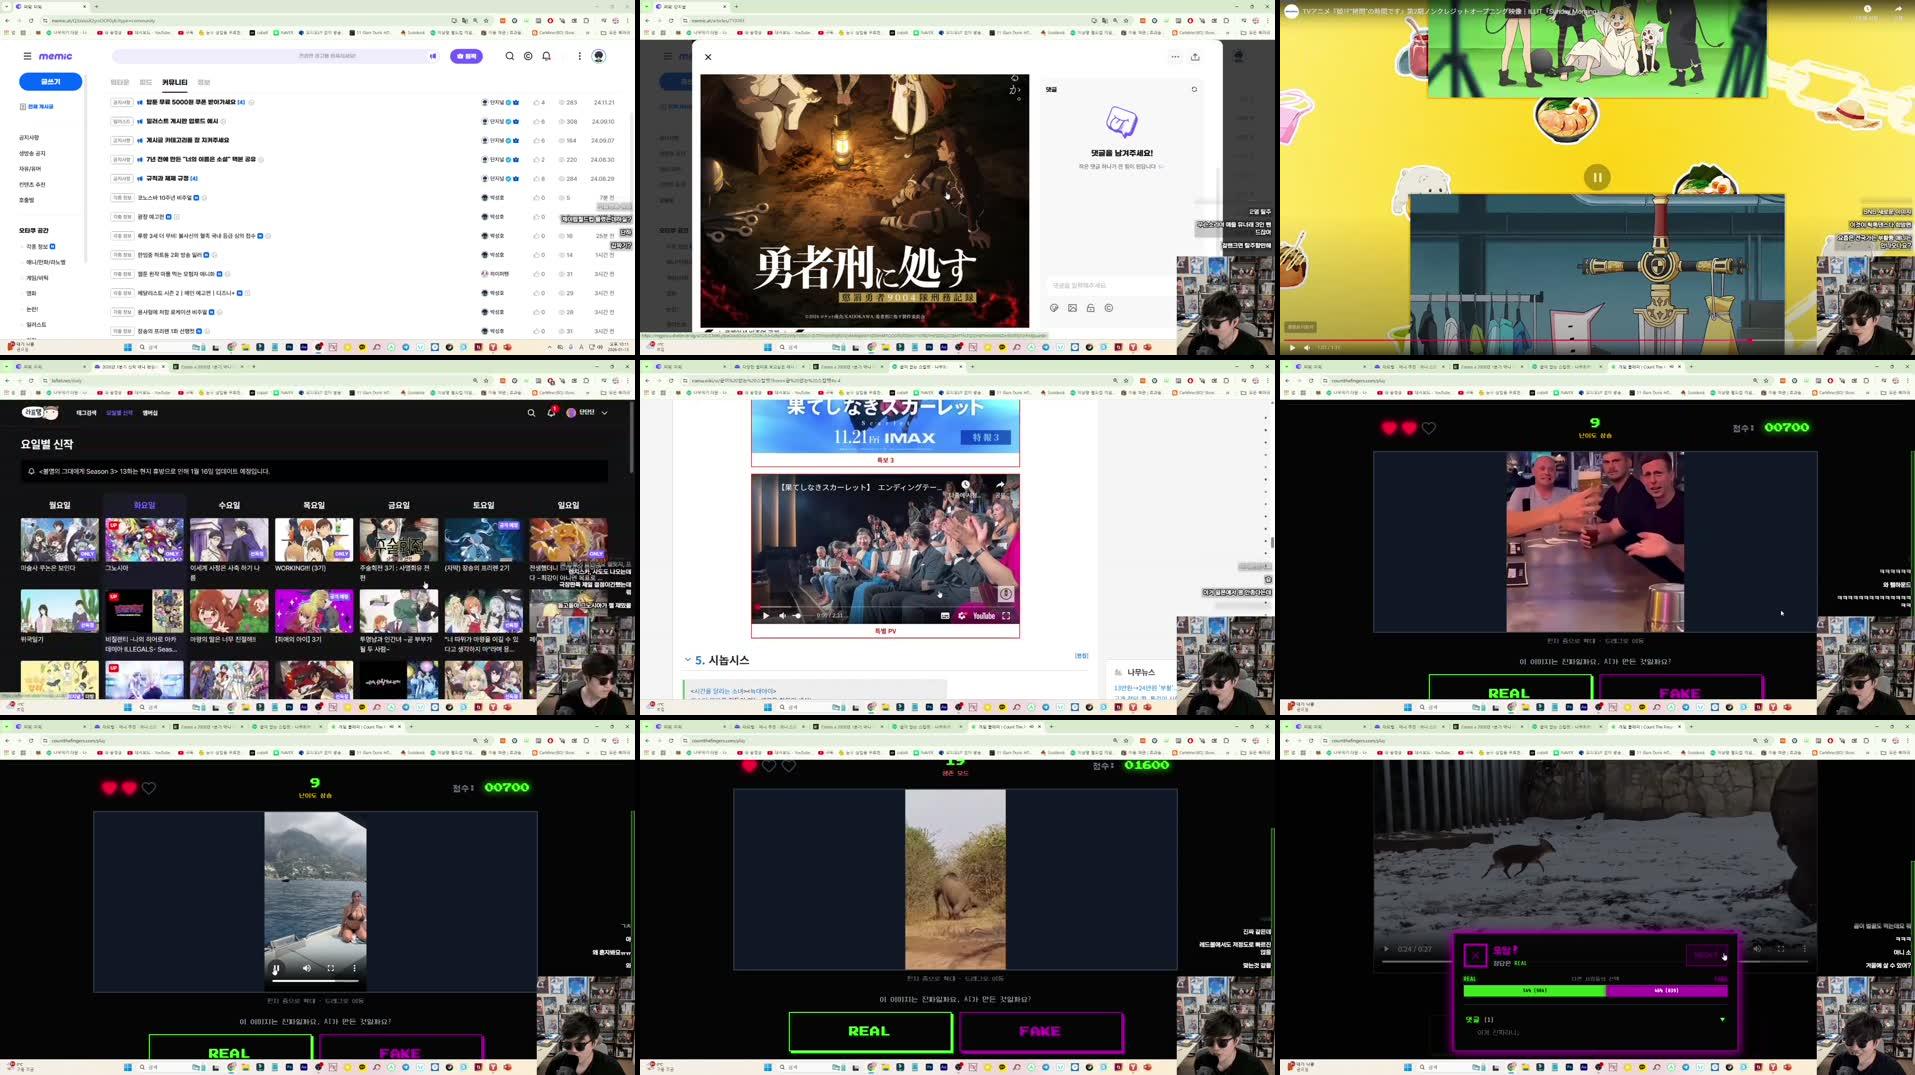Expand the 댓글 section in the answer popup
The height and width of the screenshot is (1075, 1915).
1722,1019
